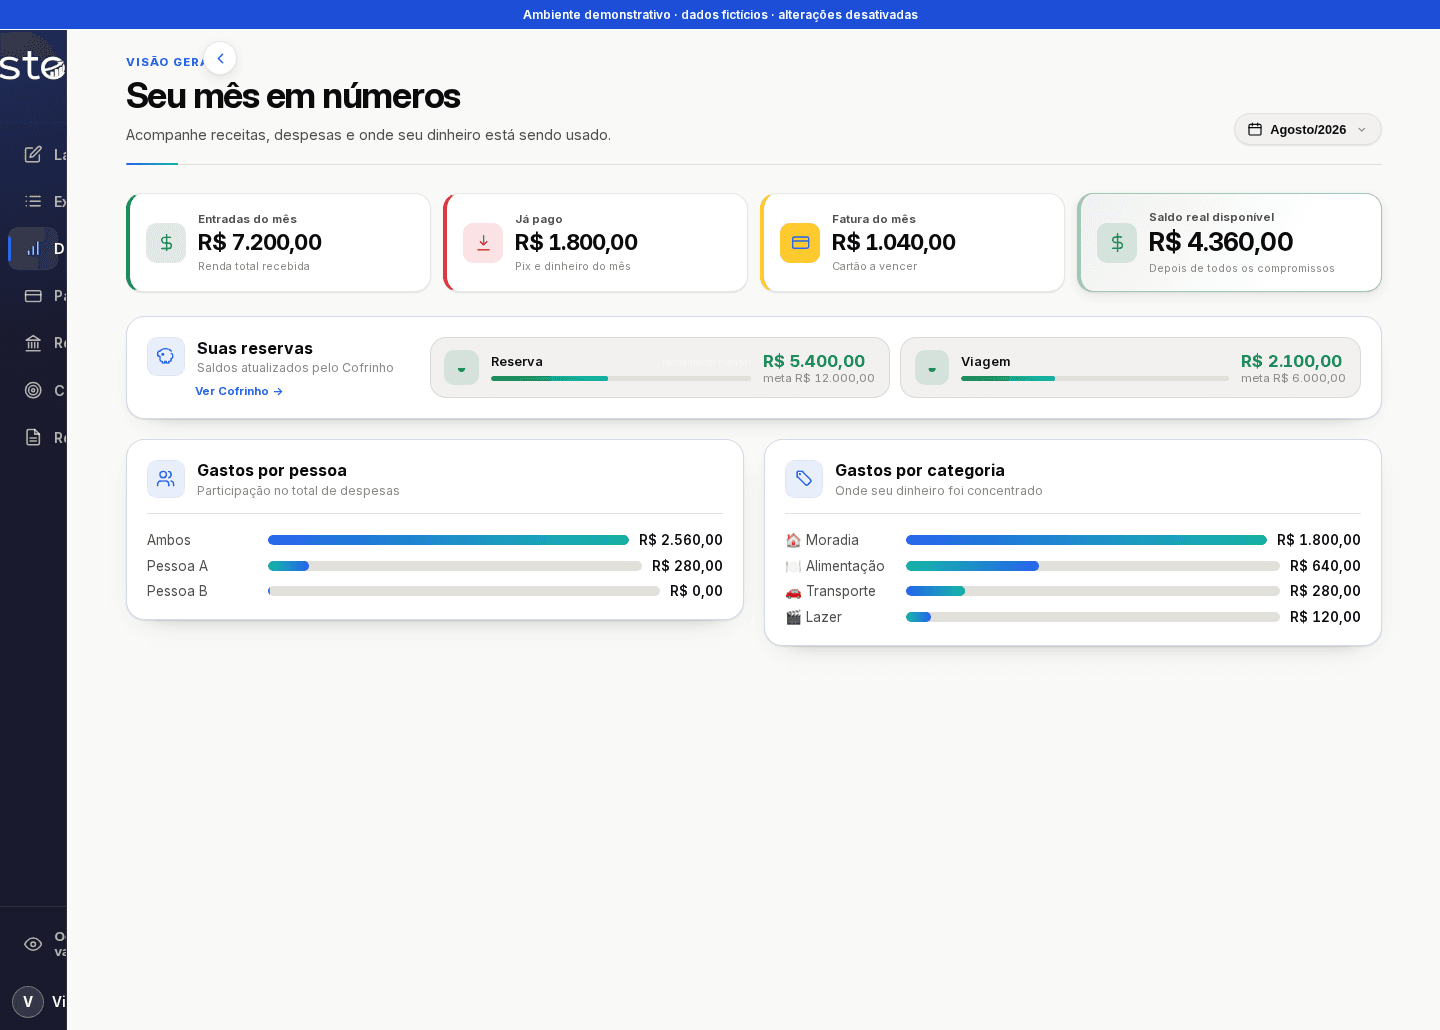Click the Reserva amount R$ 5.400,00
The image size is (1440, 1030).
[x=814, y=361]
